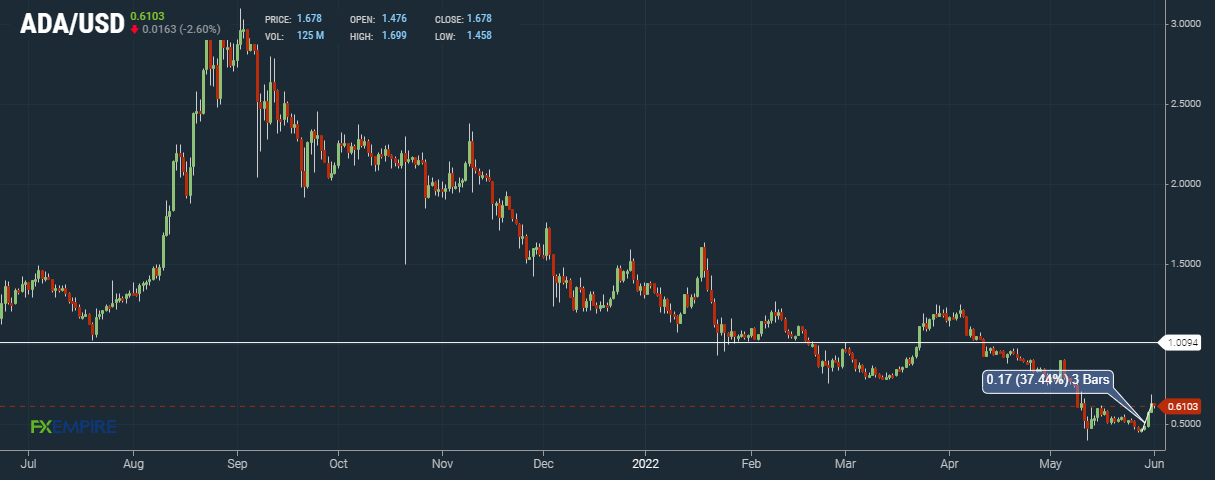Click the 2.0000 price axis label
1215x480 pixels.
click(x=1184, y=184)
